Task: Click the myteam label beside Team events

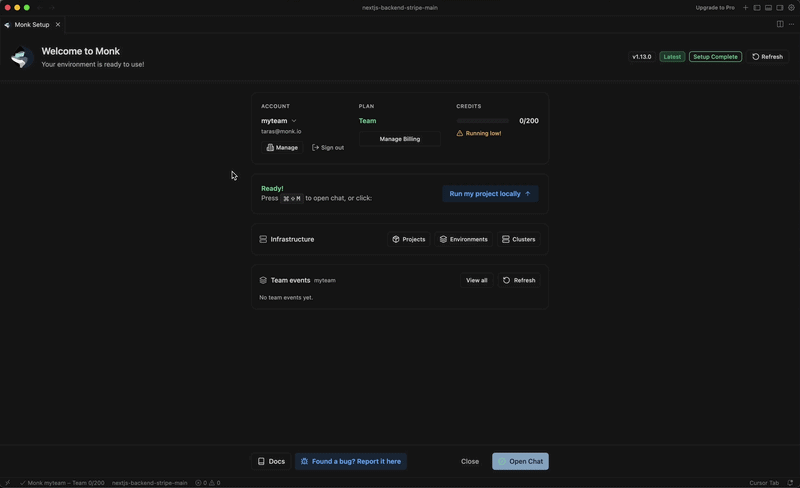Action: (x=324, y=280)
